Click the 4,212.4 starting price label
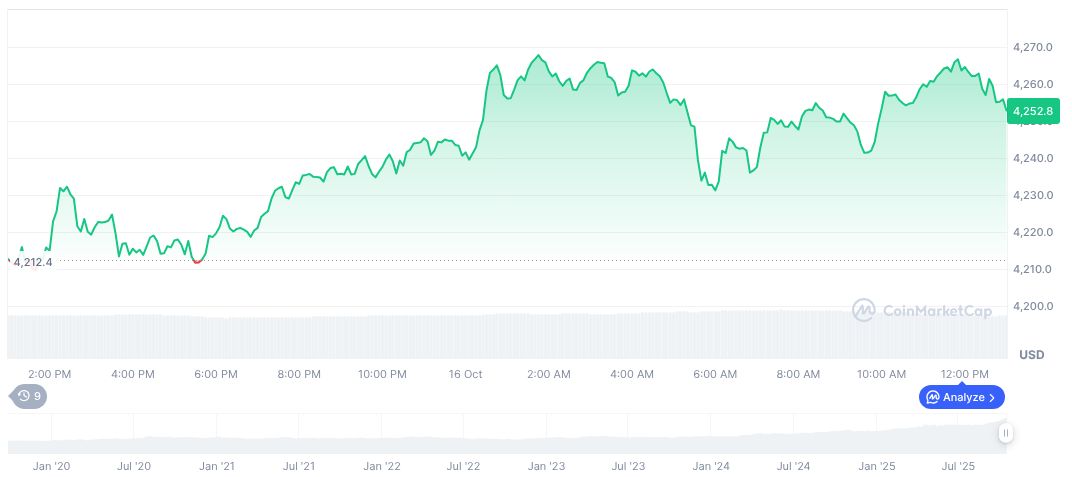The image size is (1072, 477). pyautogui.click(x=32, y=262)
